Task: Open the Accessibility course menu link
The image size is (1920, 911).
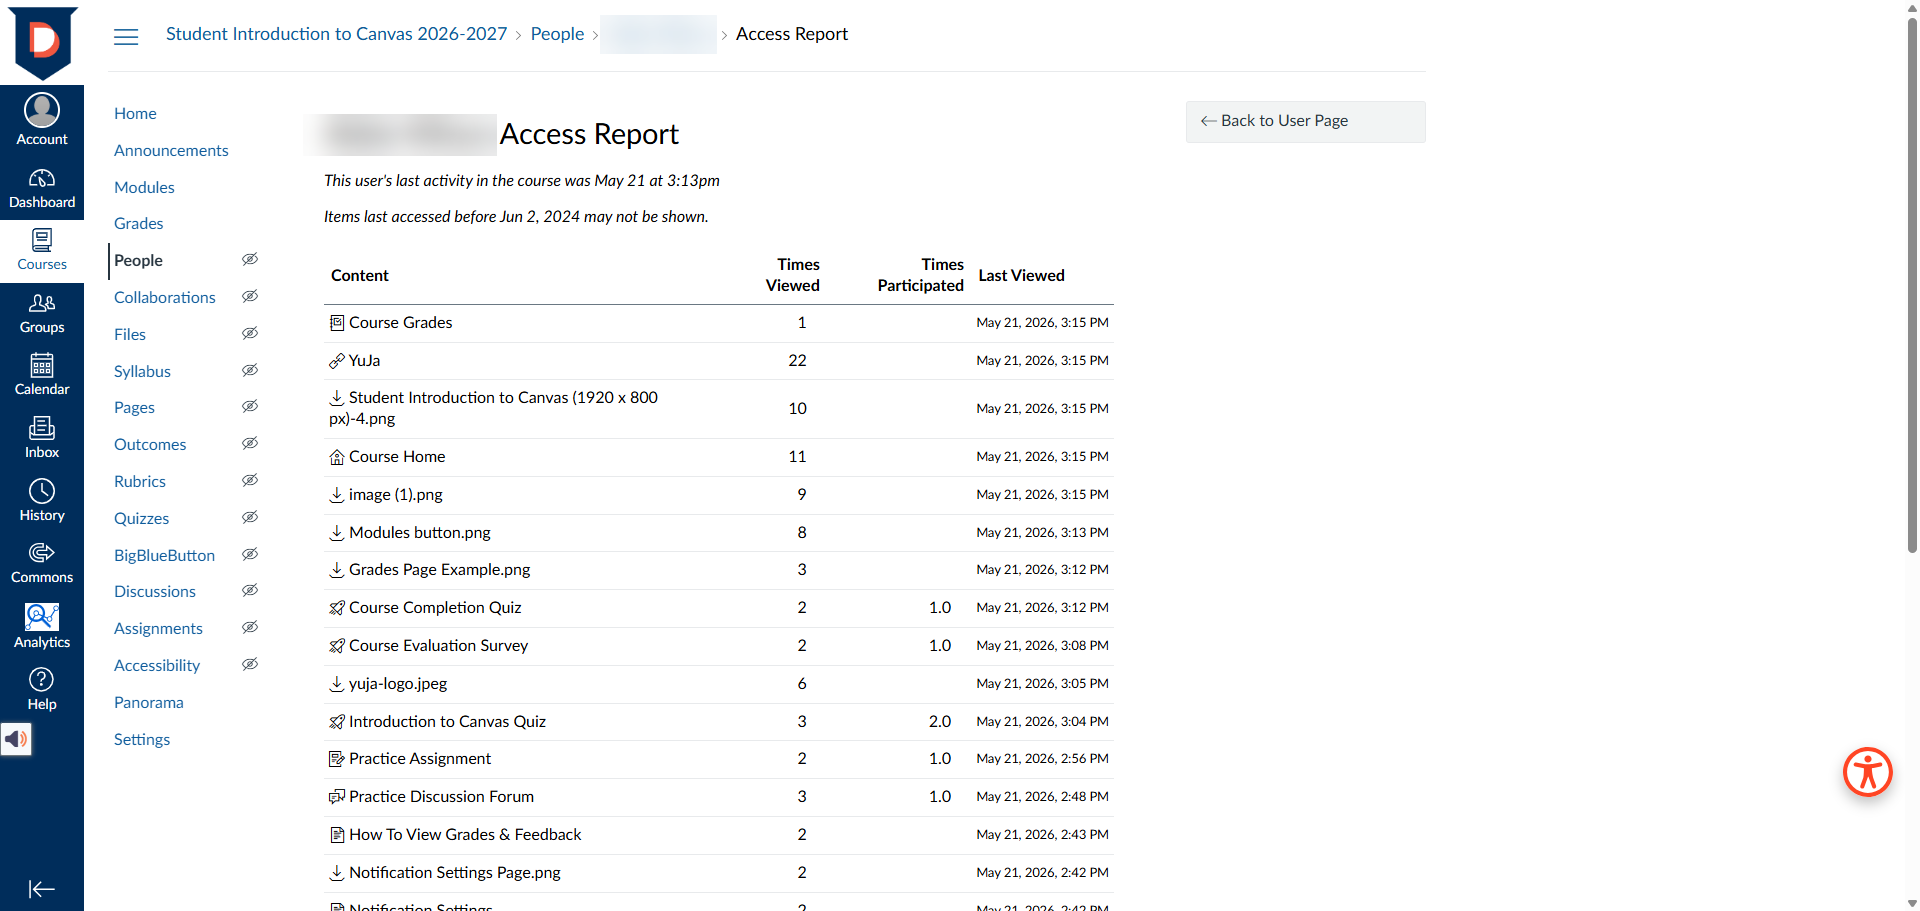Action: 157,665
